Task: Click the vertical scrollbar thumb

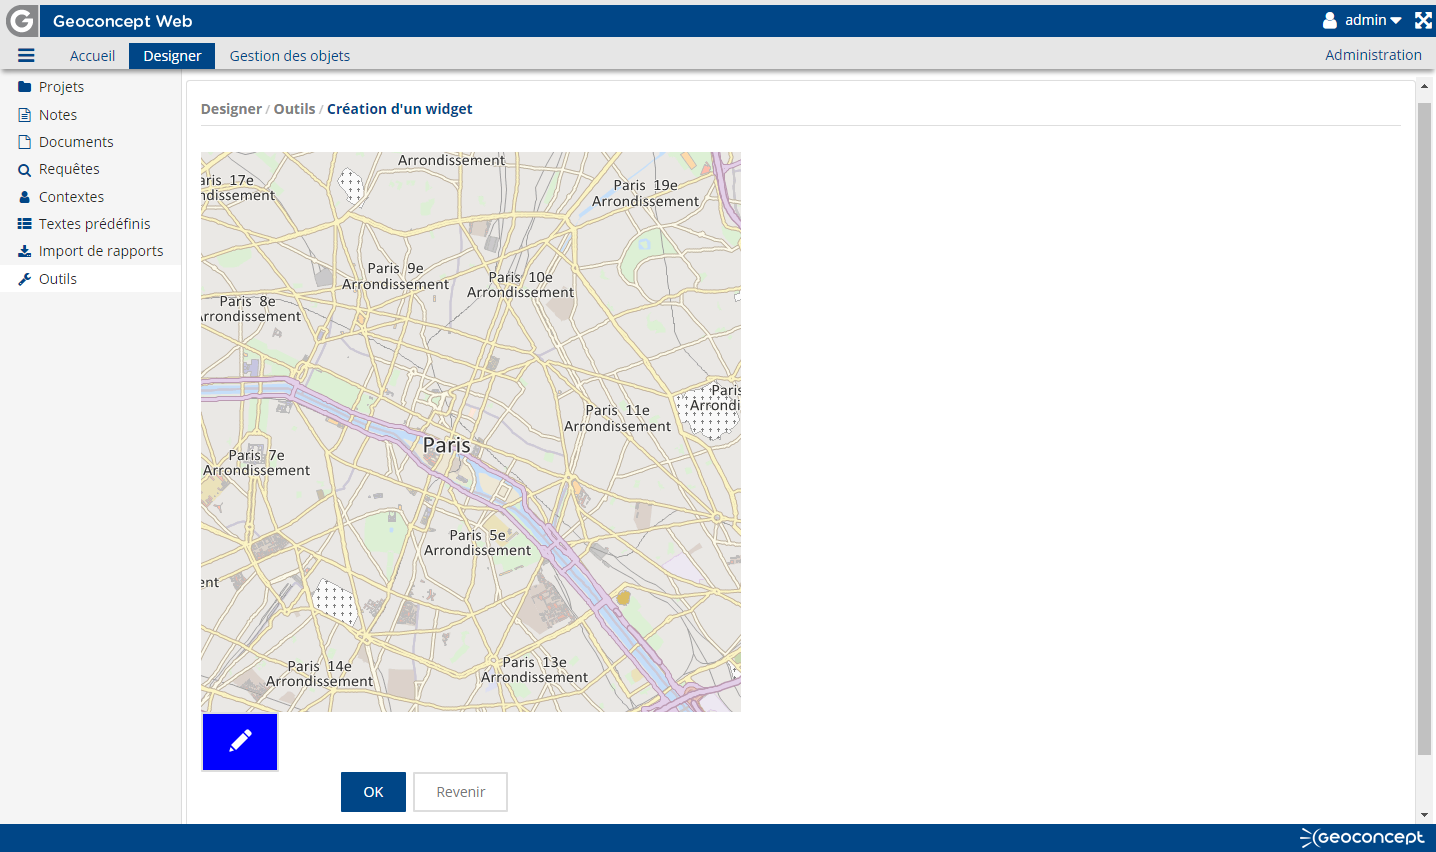Action: pos(1424,428)
